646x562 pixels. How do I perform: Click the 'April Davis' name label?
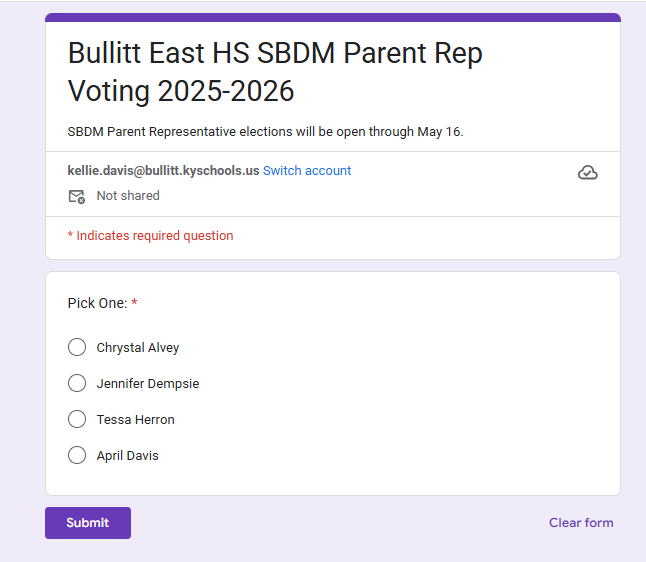[127, 456]
